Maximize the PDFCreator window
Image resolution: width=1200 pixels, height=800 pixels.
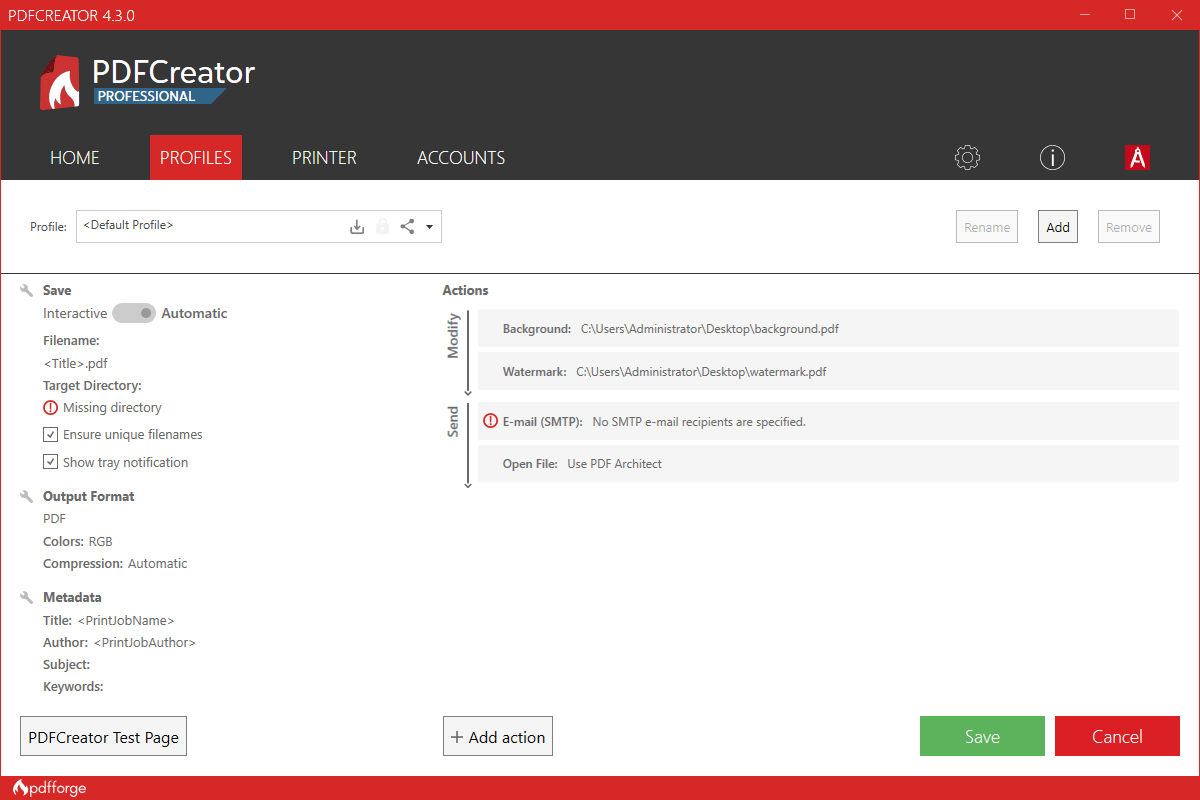point(1130,15)
